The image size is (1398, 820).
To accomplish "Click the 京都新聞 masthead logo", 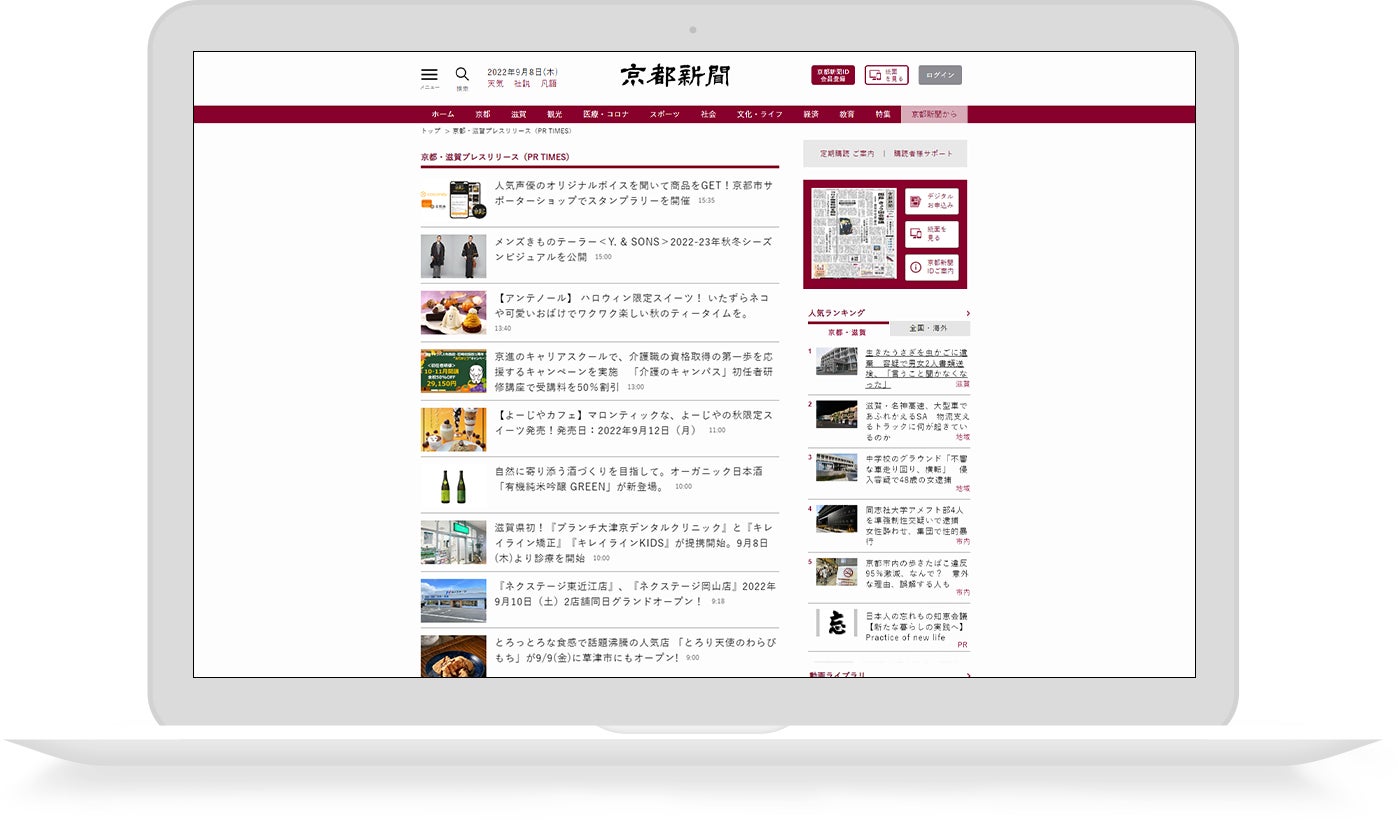I will (x=676, y=75).
